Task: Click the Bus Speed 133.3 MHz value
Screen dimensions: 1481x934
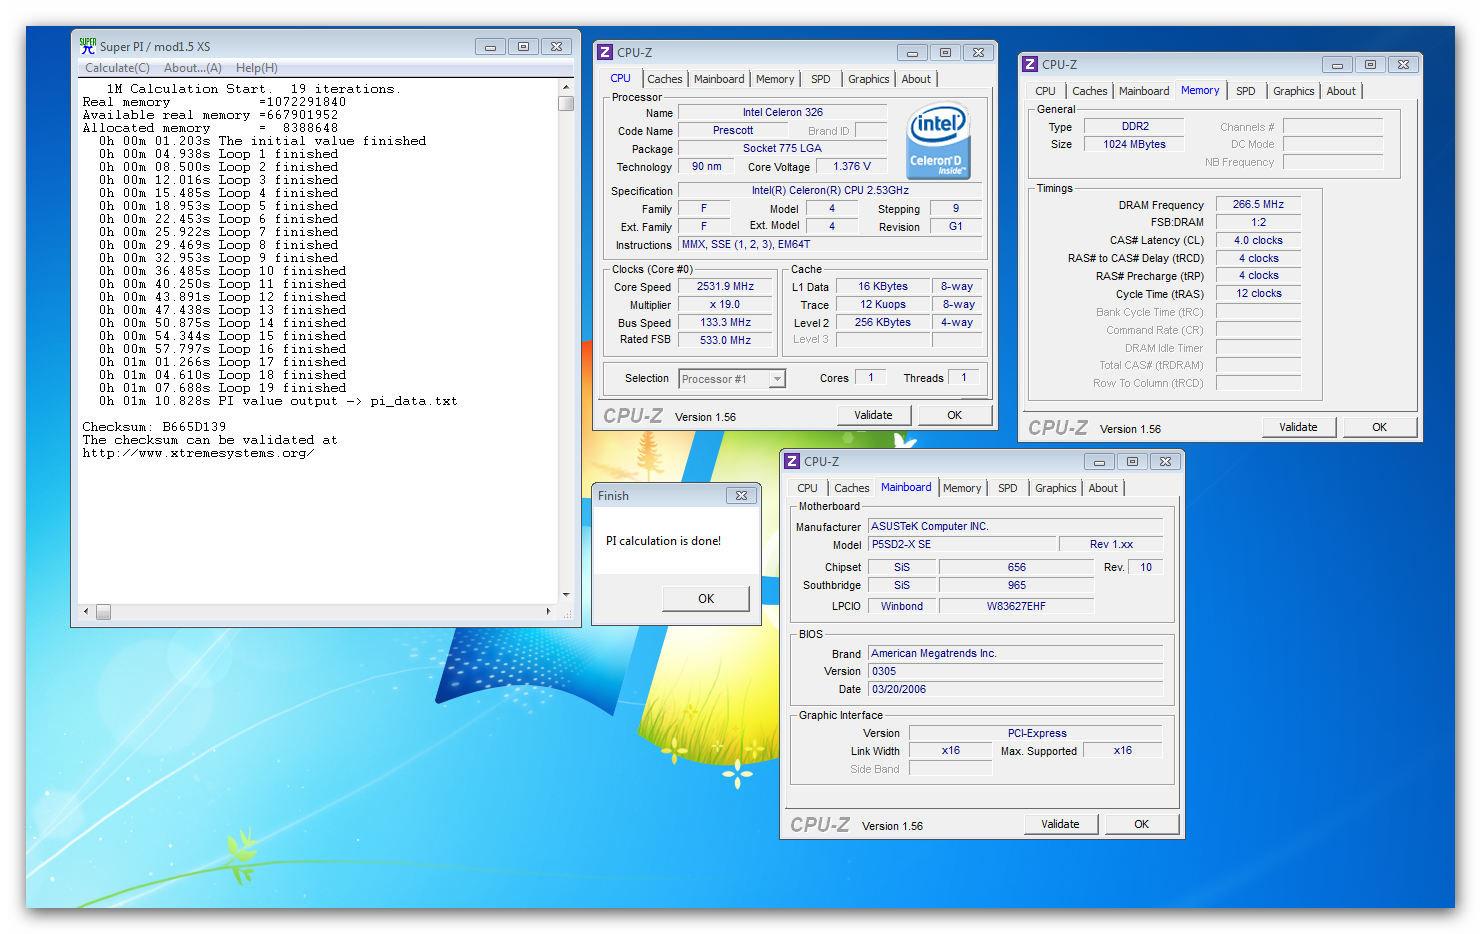Action: [x=726, y=322]
